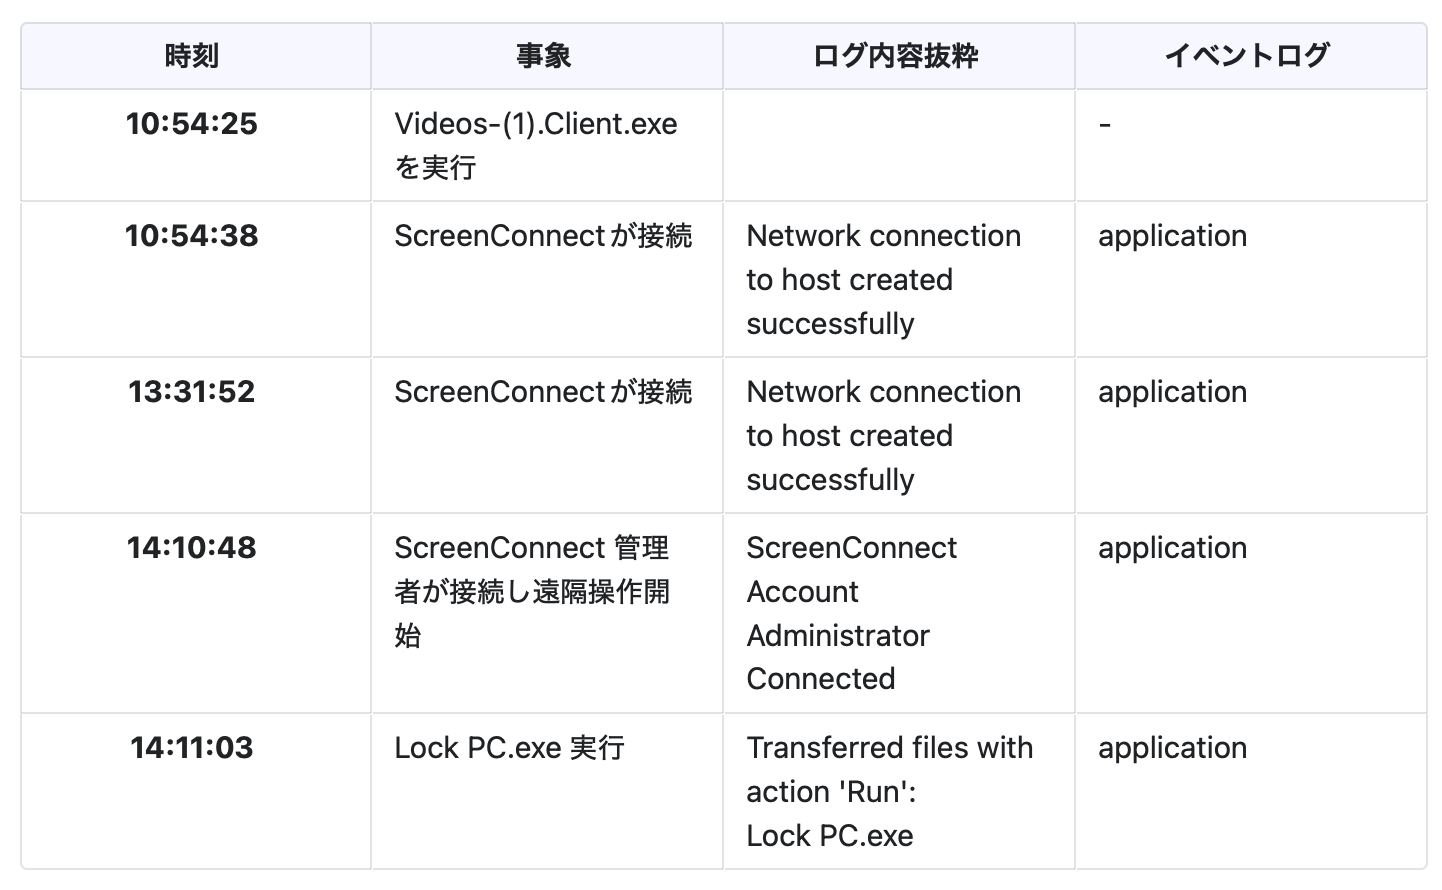Click application cell in the 14:11:03 row
The width and height of the screenshot is (1442, 890).
click(x=1172, y=748)
